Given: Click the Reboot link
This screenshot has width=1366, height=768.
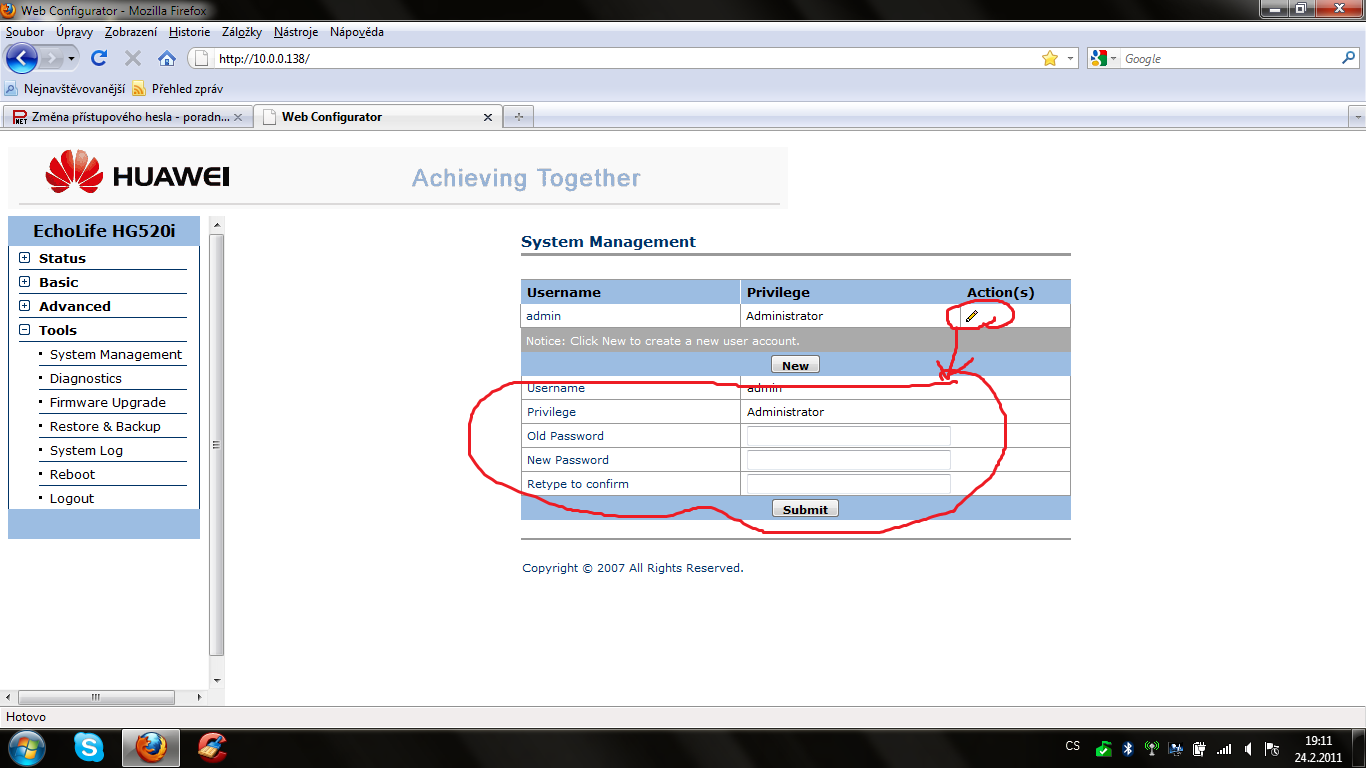Looking at the screenshot, I should point(72,474).
